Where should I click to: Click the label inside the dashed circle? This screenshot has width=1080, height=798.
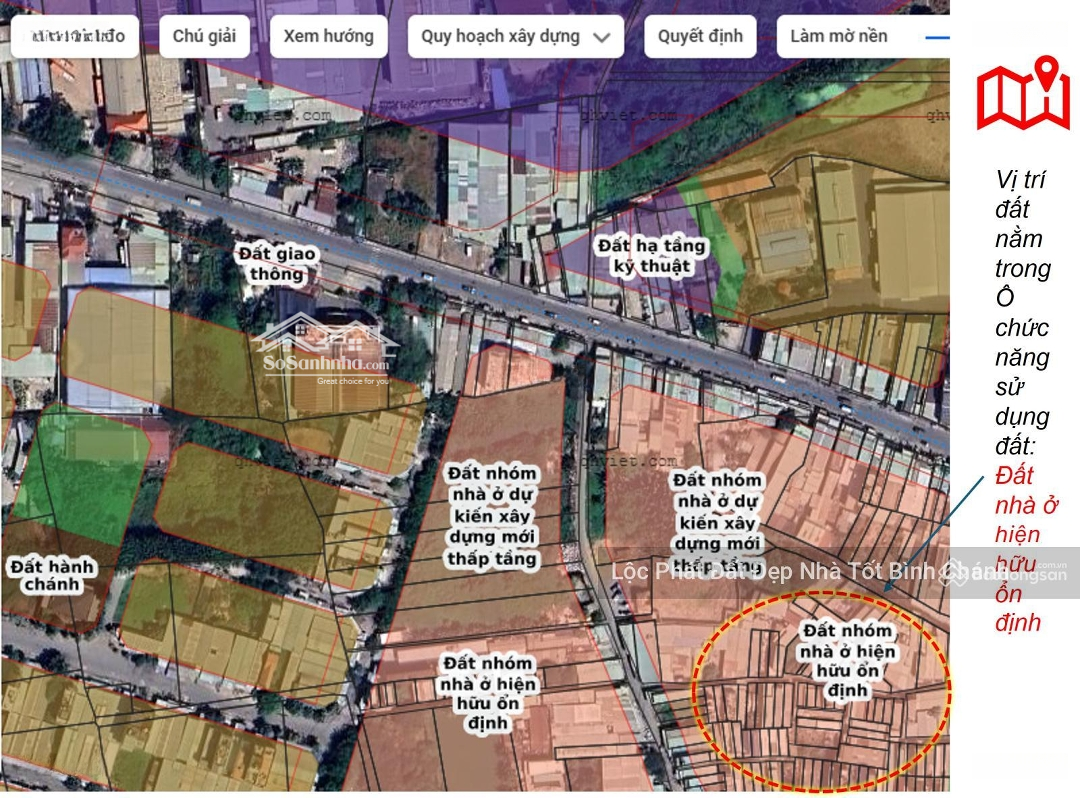pos(847,661)
